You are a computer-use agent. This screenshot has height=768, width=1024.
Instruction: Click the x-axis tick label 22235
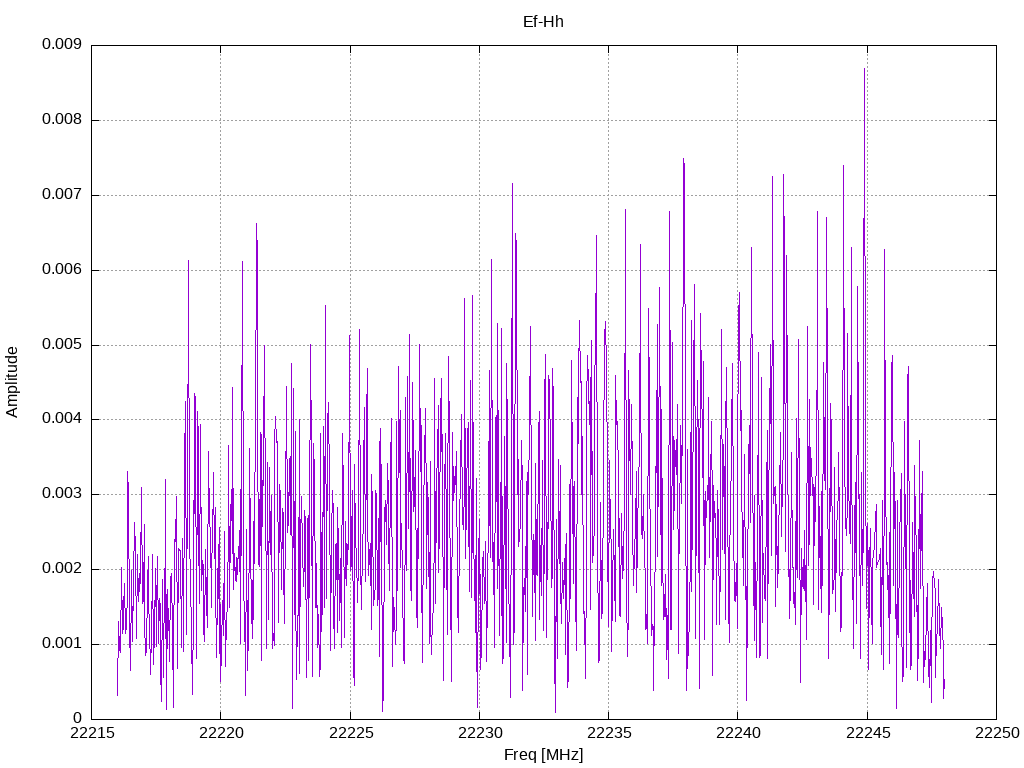pos(609,733)
